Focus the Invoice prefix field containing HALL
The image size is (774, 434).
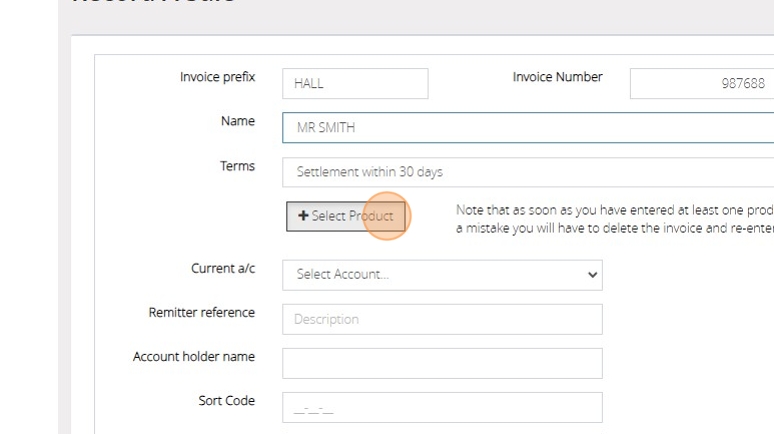click(355, 84)
